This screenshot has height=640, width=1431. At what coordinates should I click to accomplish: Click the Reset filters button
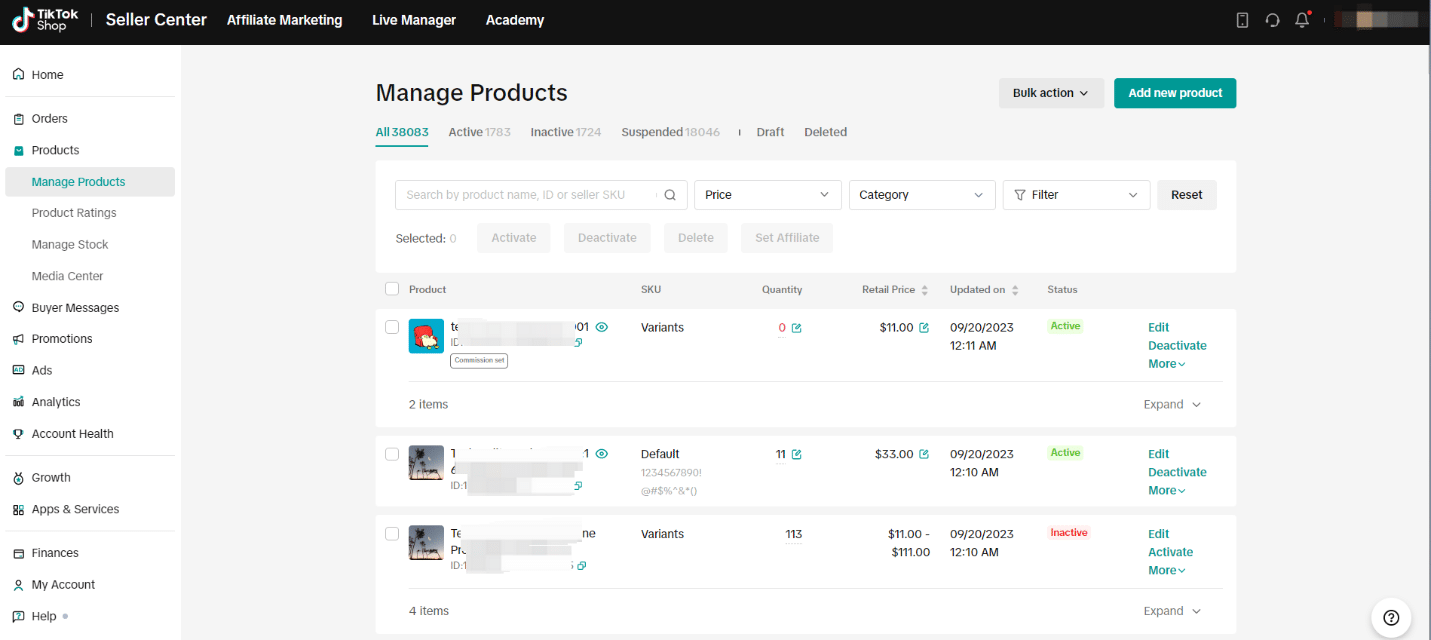click(1186, 195)
